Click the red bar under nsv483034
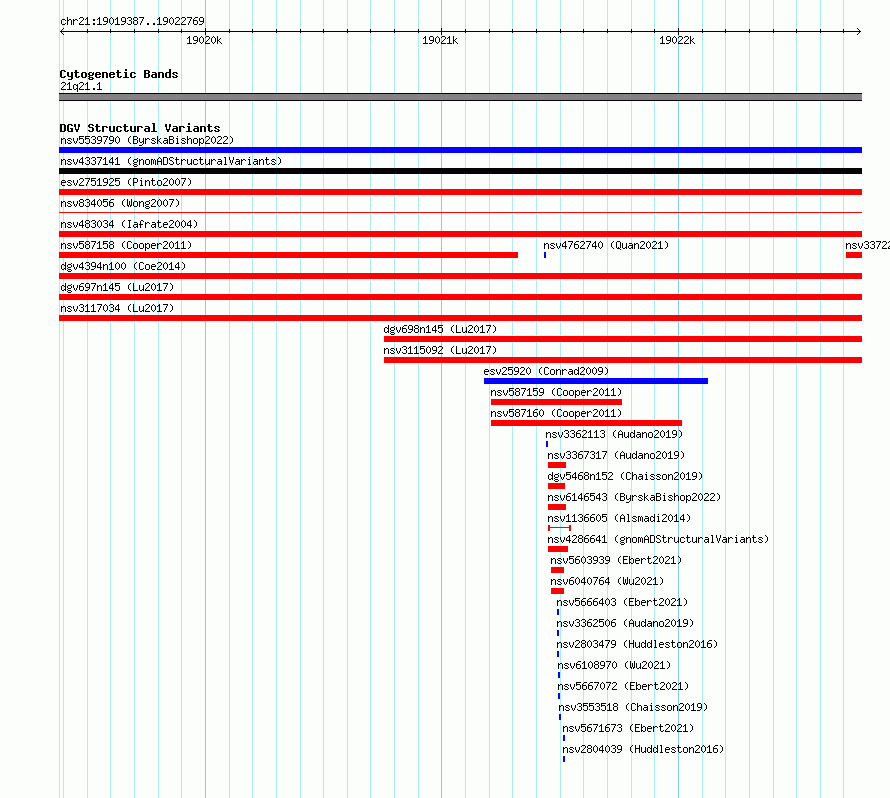Image resolution: width=890 pixels, height=798 pixels. click(x=460, y=234)
